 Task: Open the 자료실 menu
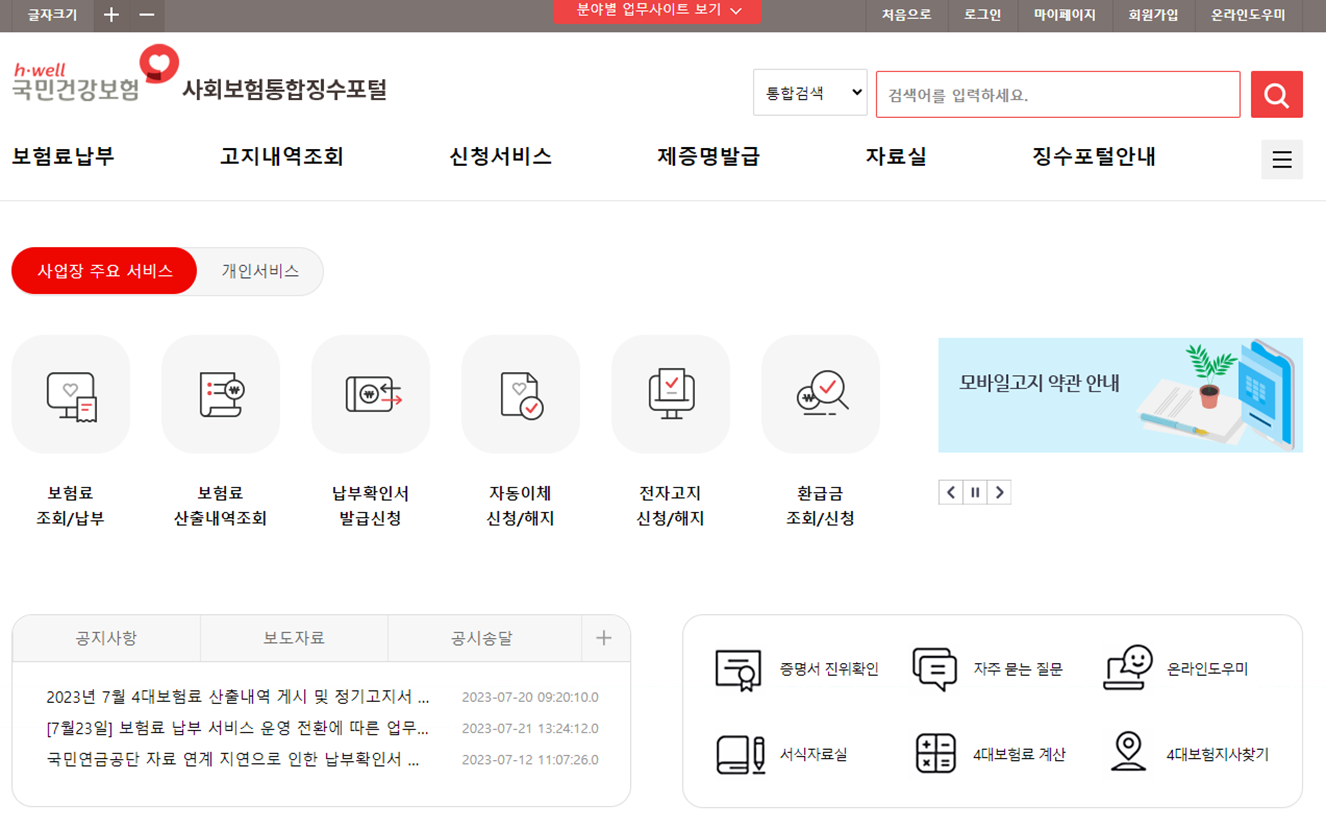click(896, 157)
